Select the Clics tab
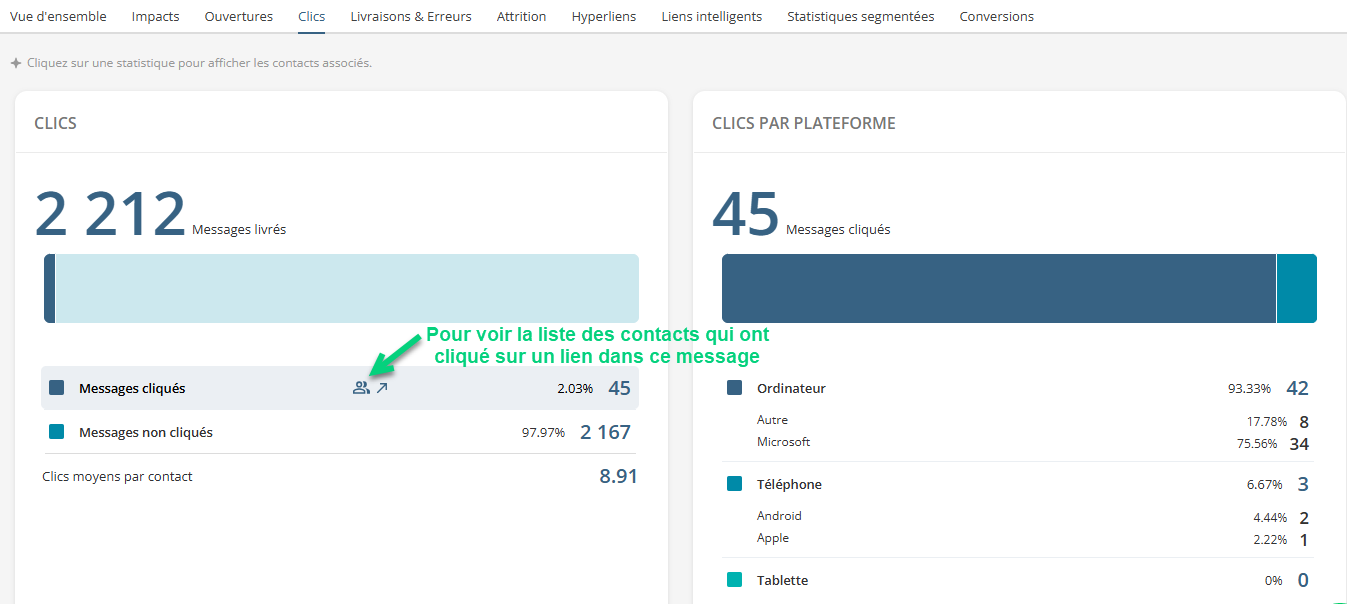The width and height of the screenshot is (1347, 604). point(312,16)
